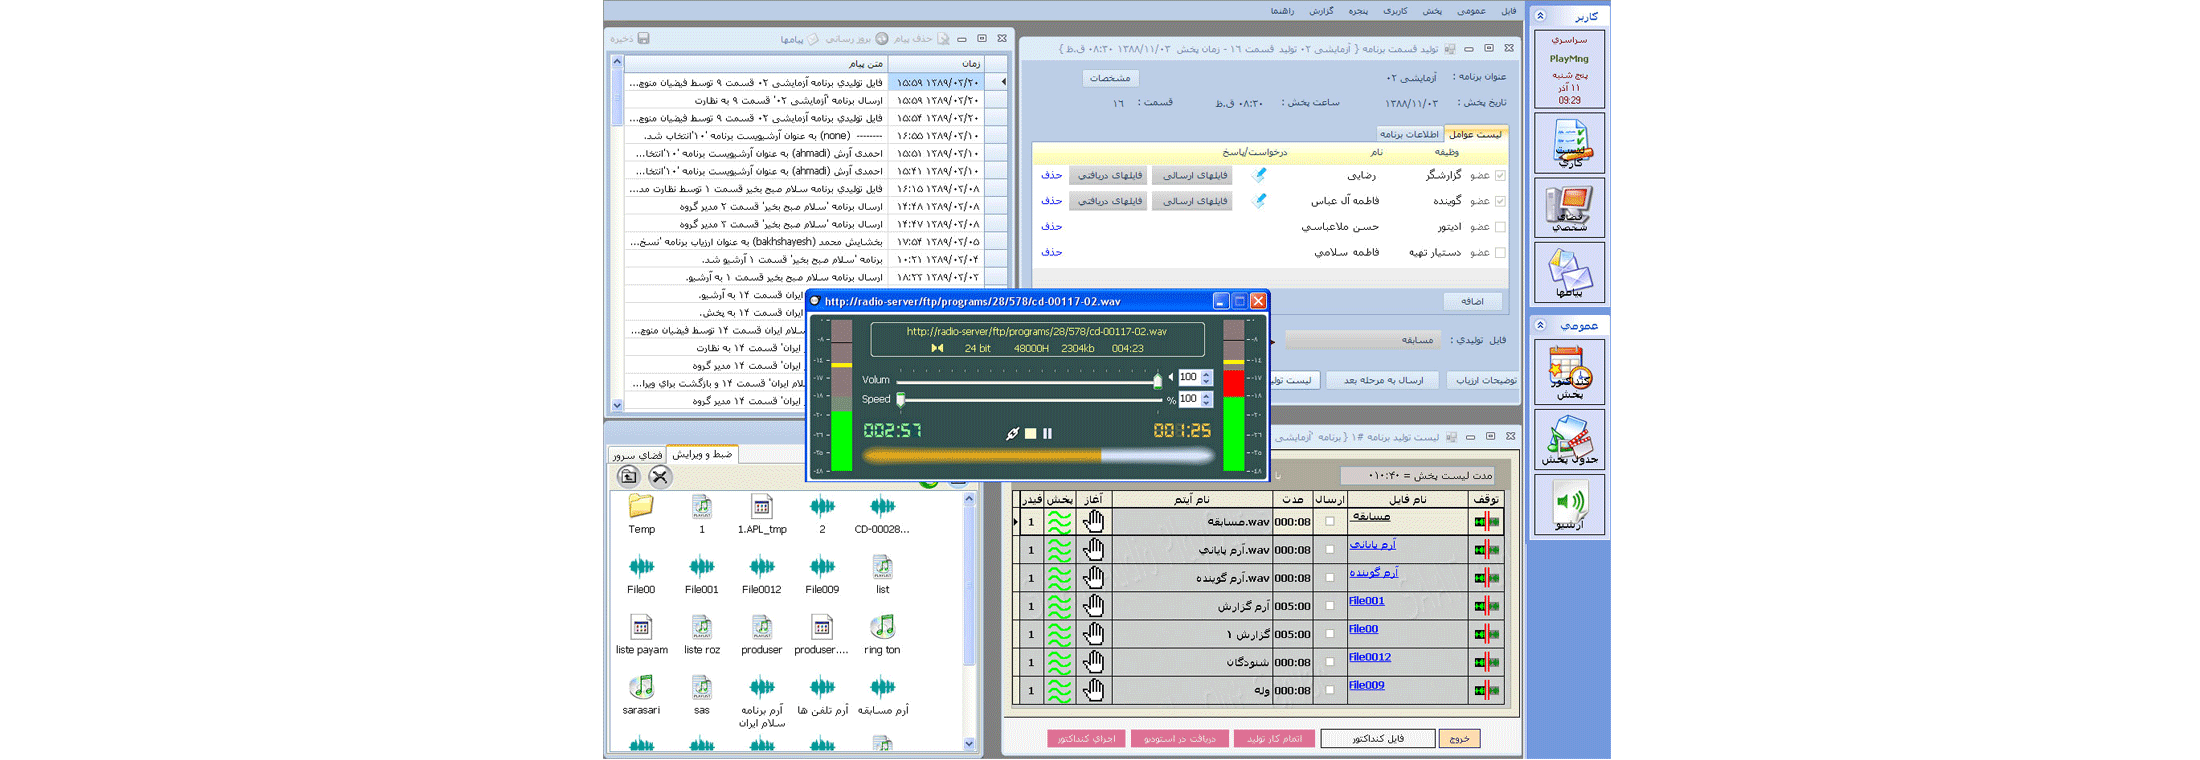Open the broadcast schedule (جدول پخش) icon
Screen dimensions: 2200x760
[x=1569, y=440]
